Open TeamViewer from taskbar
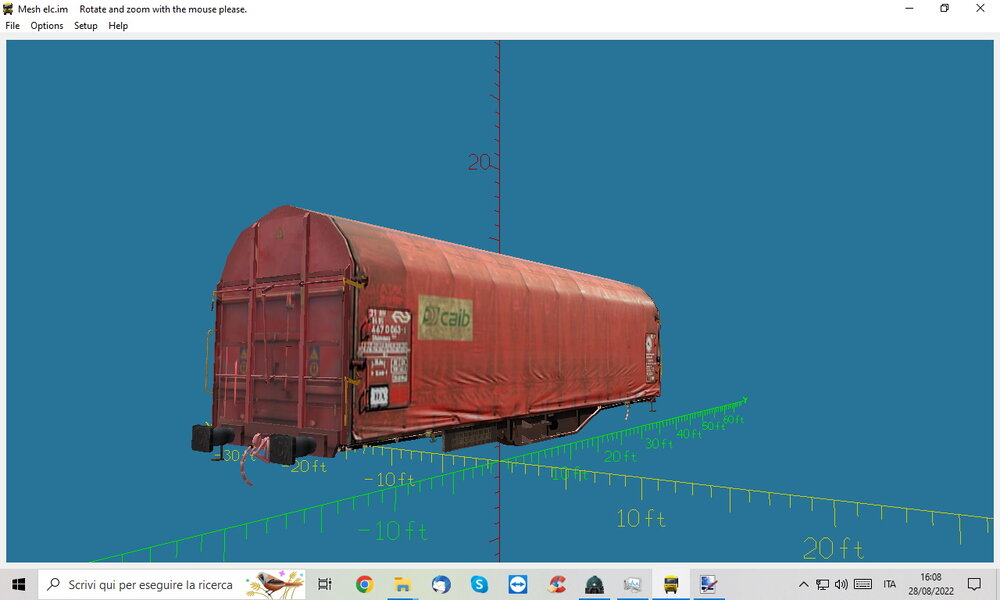Viewport: 1000px width, 600px height. 517,584
